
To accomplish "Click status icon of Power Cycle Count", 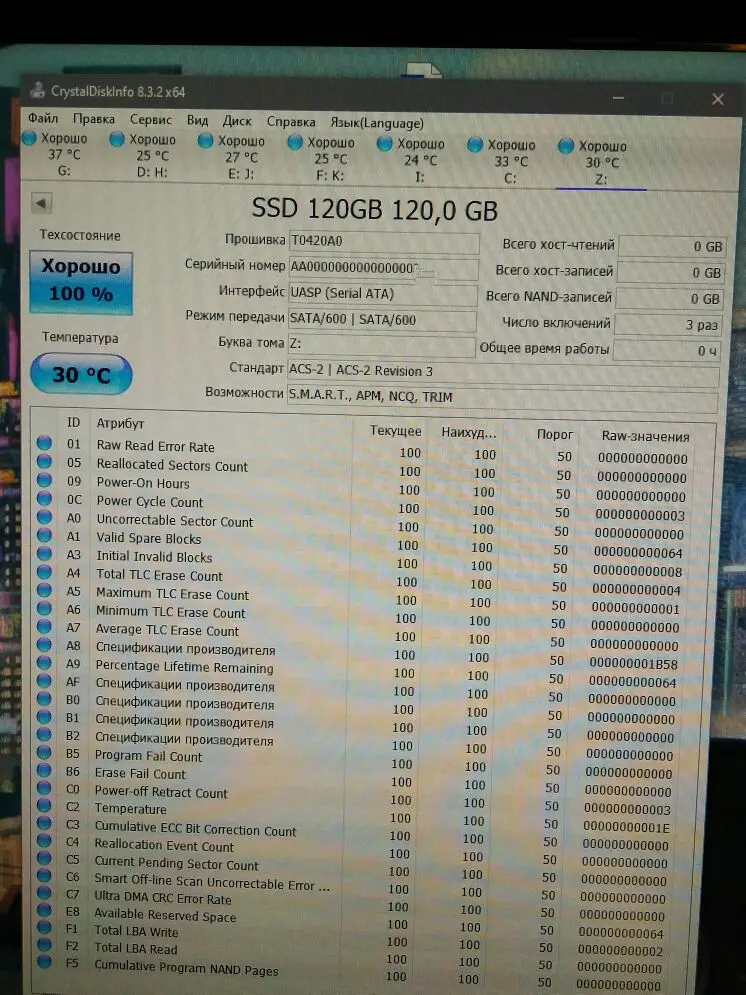I will pos(44,498).
